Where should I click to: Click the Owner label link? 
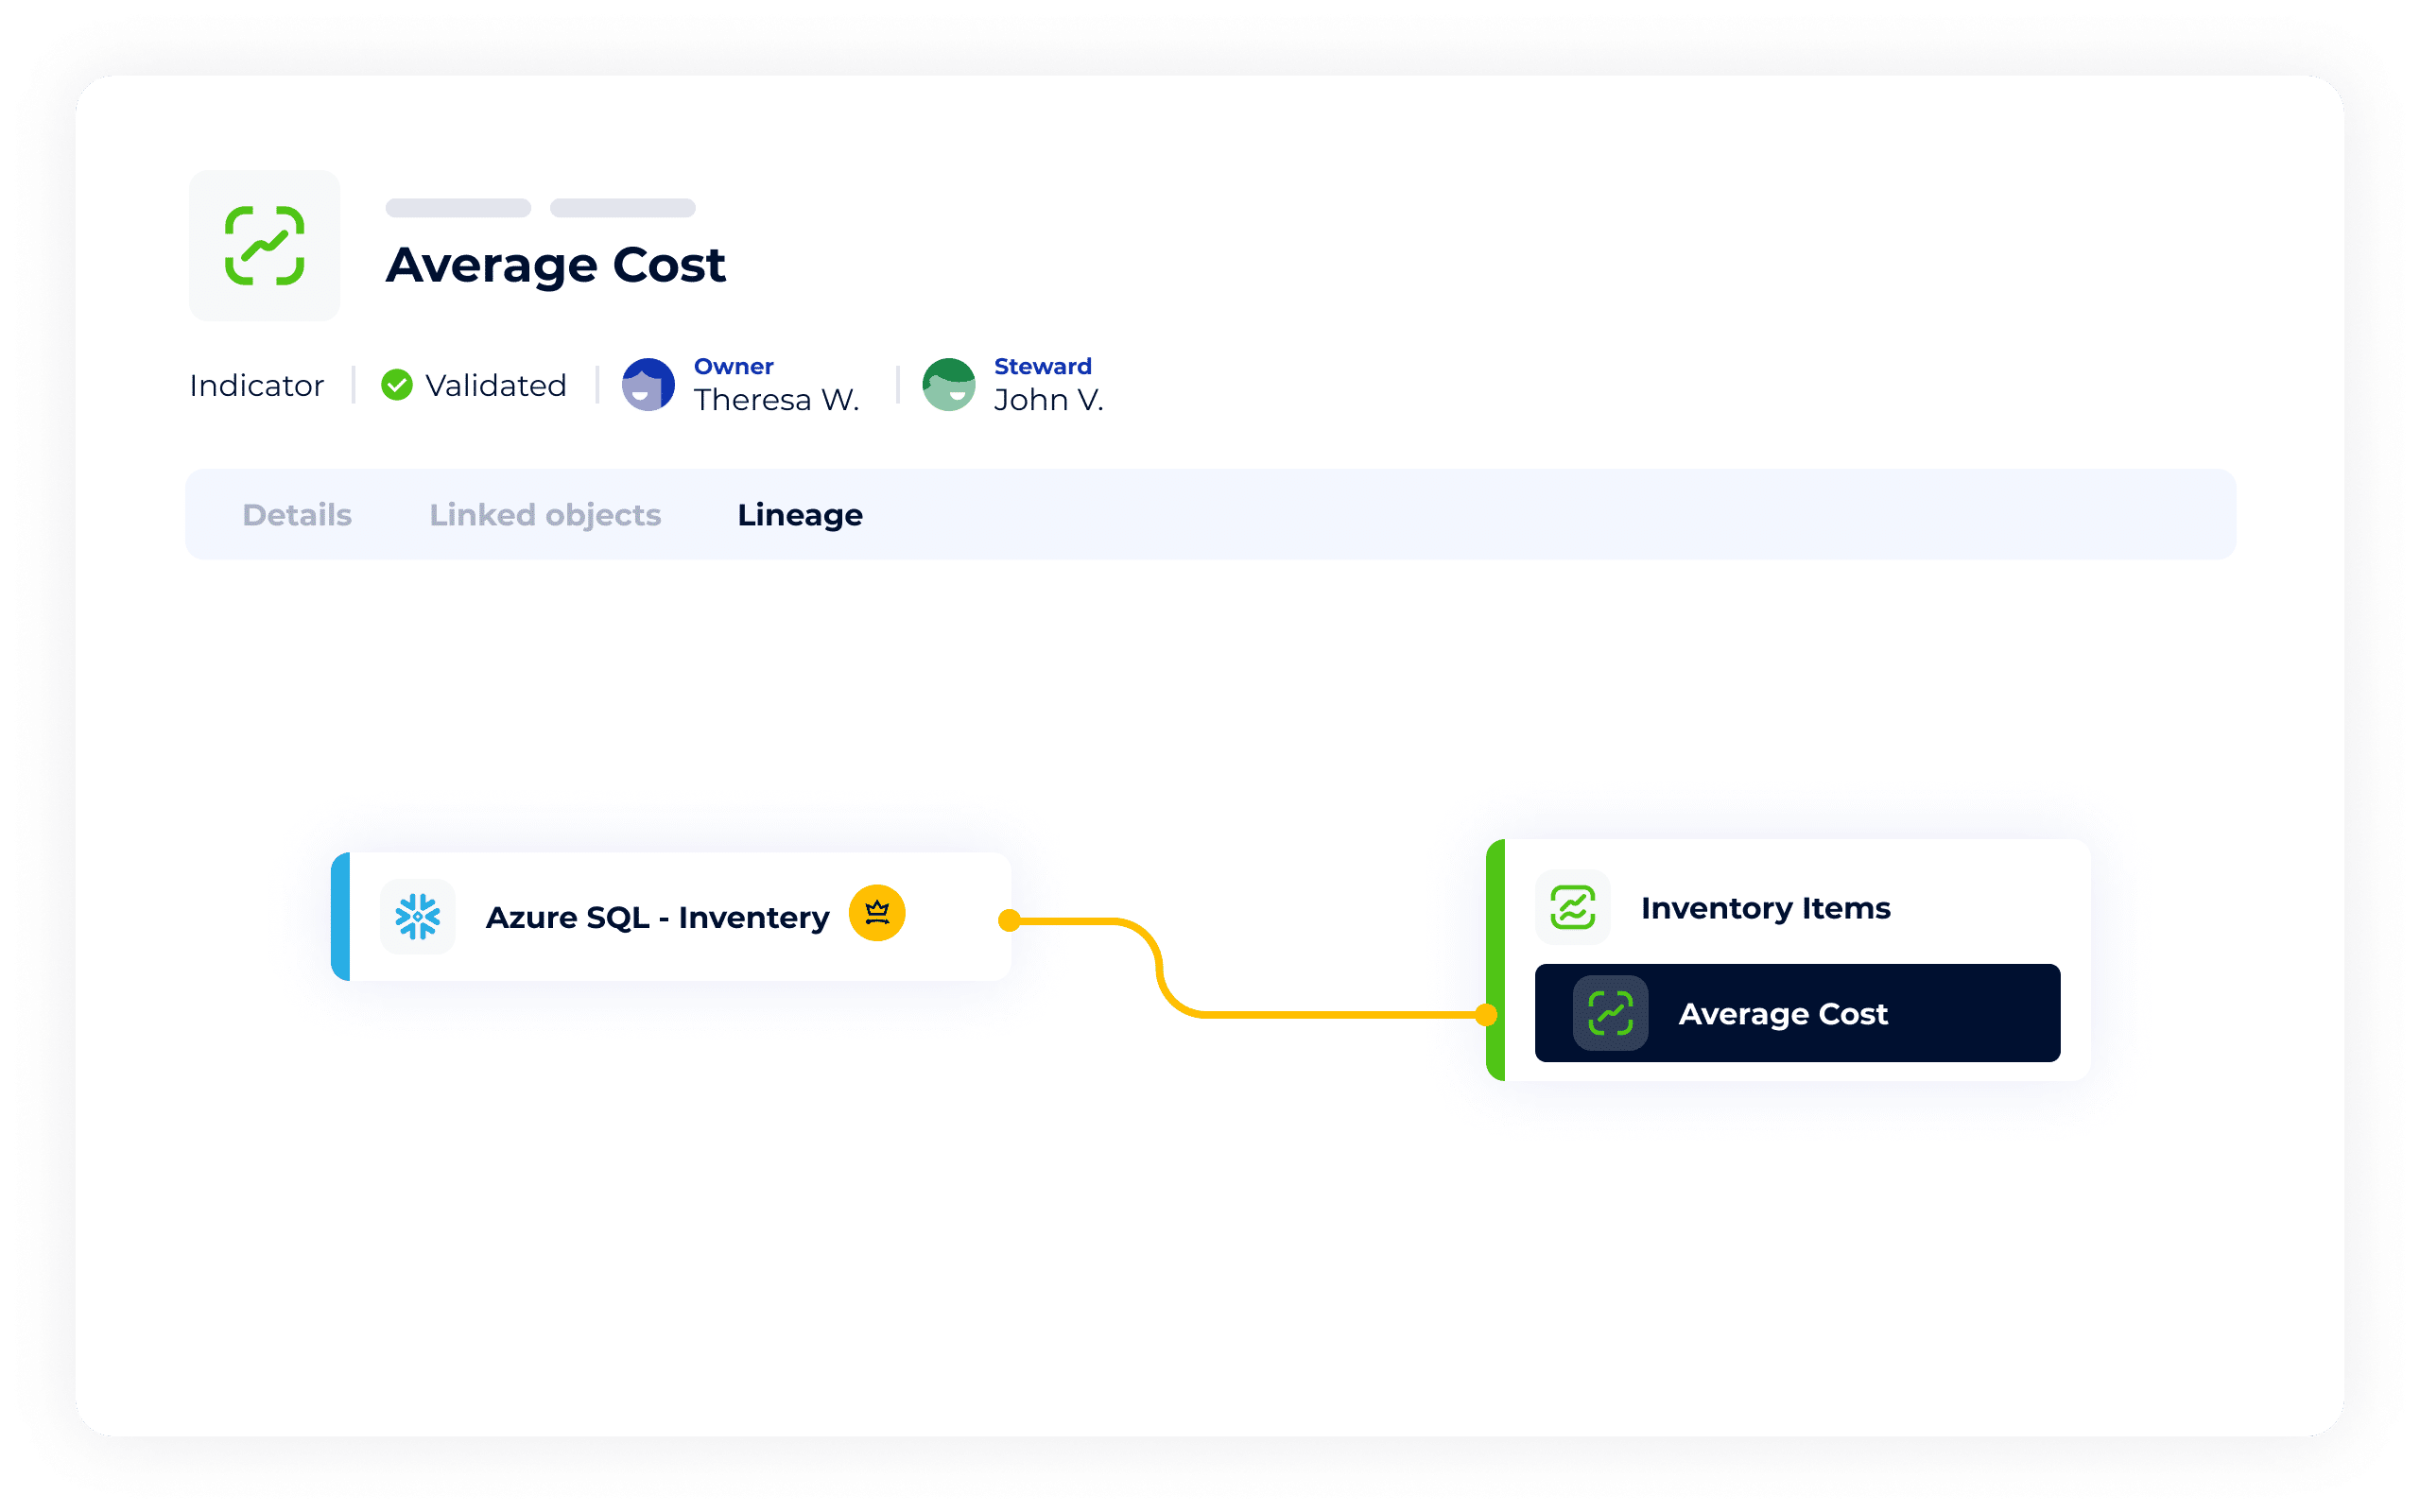(733, 367)
